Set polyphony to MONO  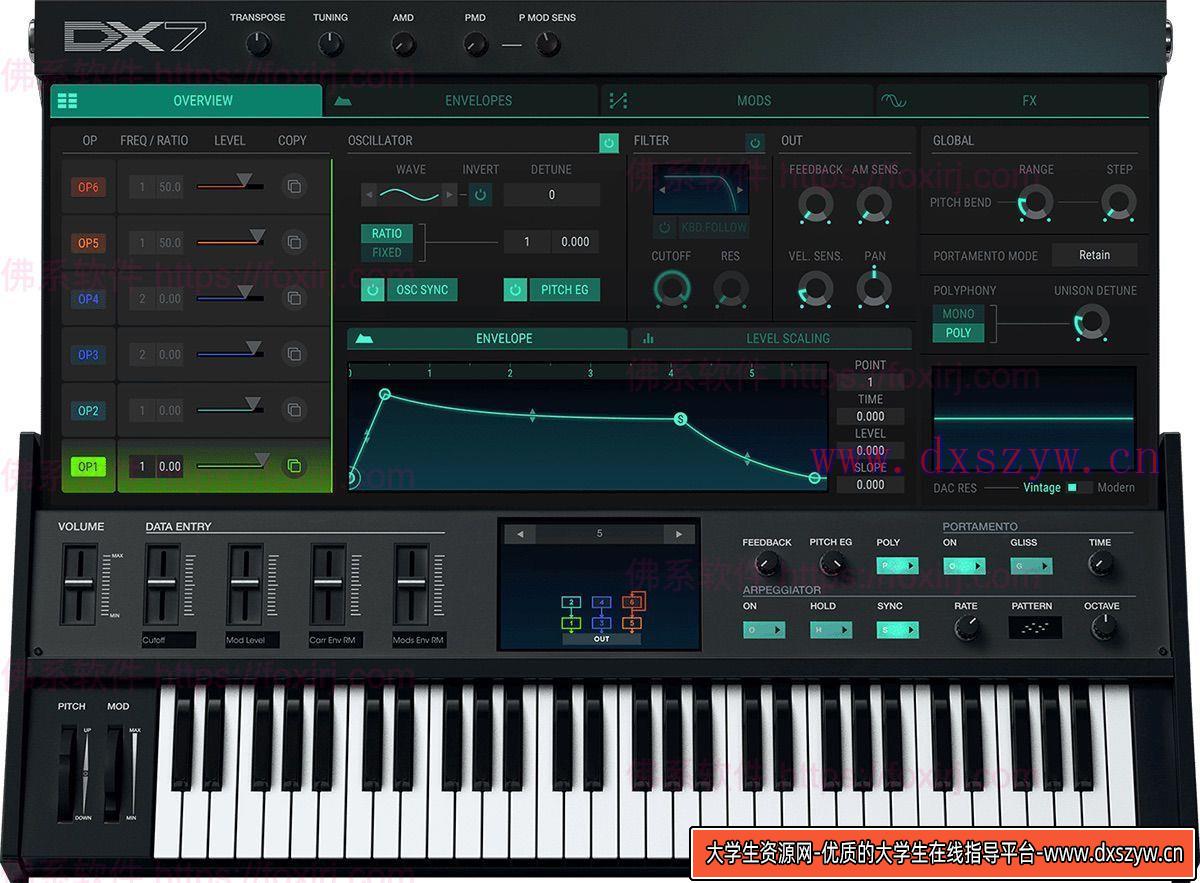click(x=958, y=313)
